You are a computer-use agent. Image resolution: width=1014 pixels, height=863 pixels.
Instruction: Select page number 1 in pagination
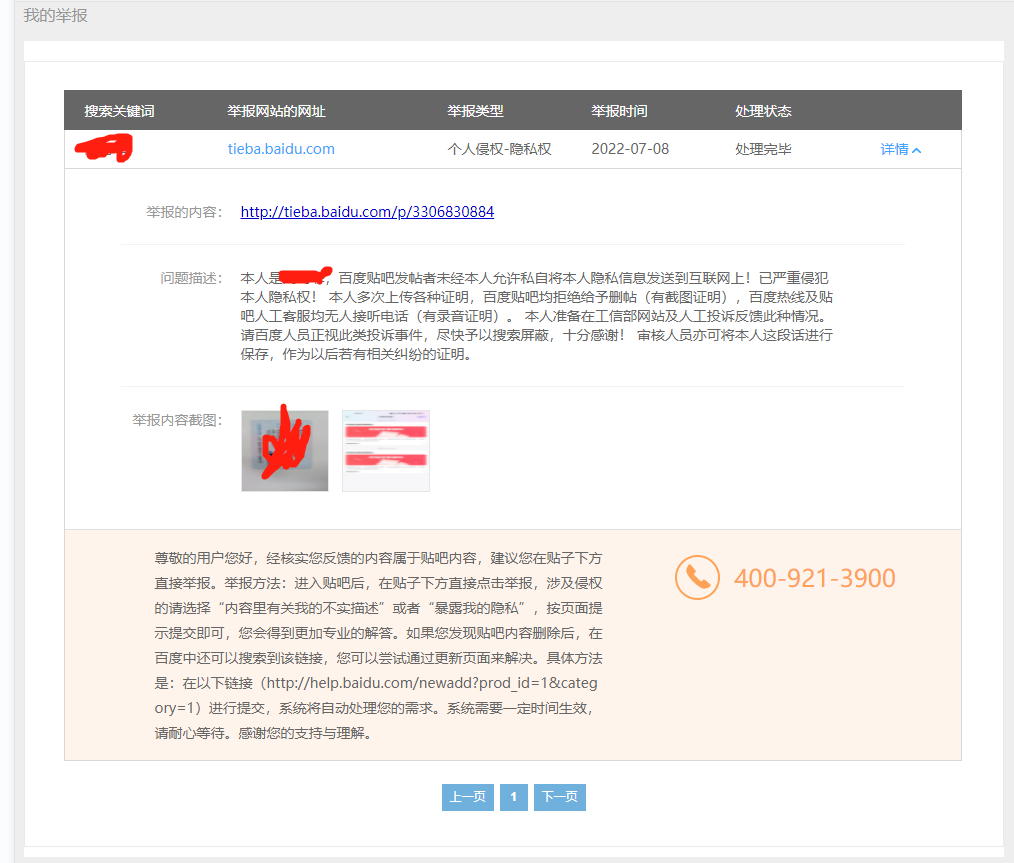pos(513,797)
